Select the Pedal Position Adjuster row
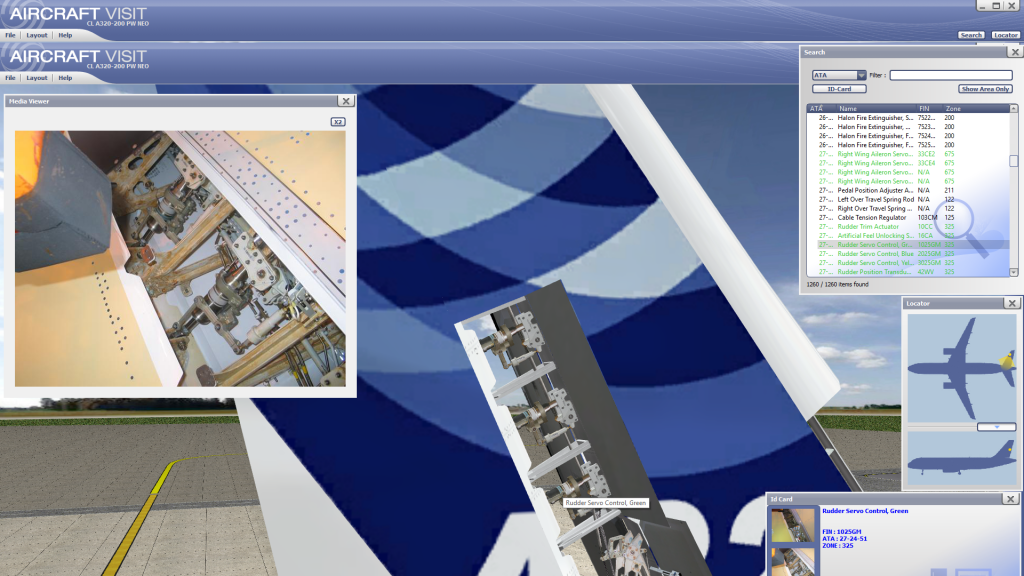The image size is (1024, 576). tap(909, 191)
